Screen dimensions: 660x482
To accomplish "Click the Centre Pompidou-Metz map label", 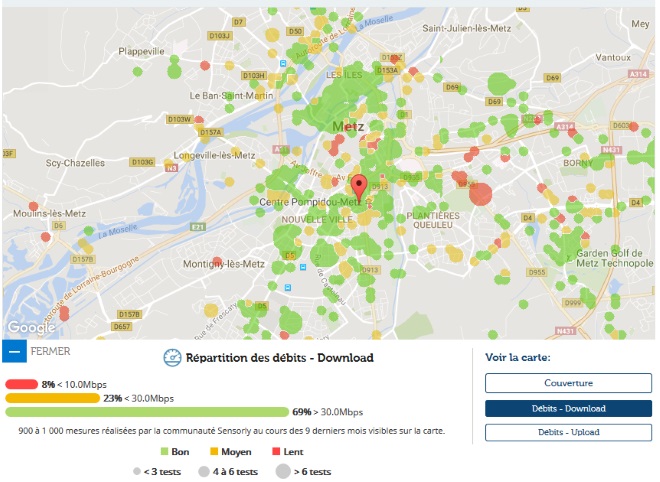I will point(310,203).
